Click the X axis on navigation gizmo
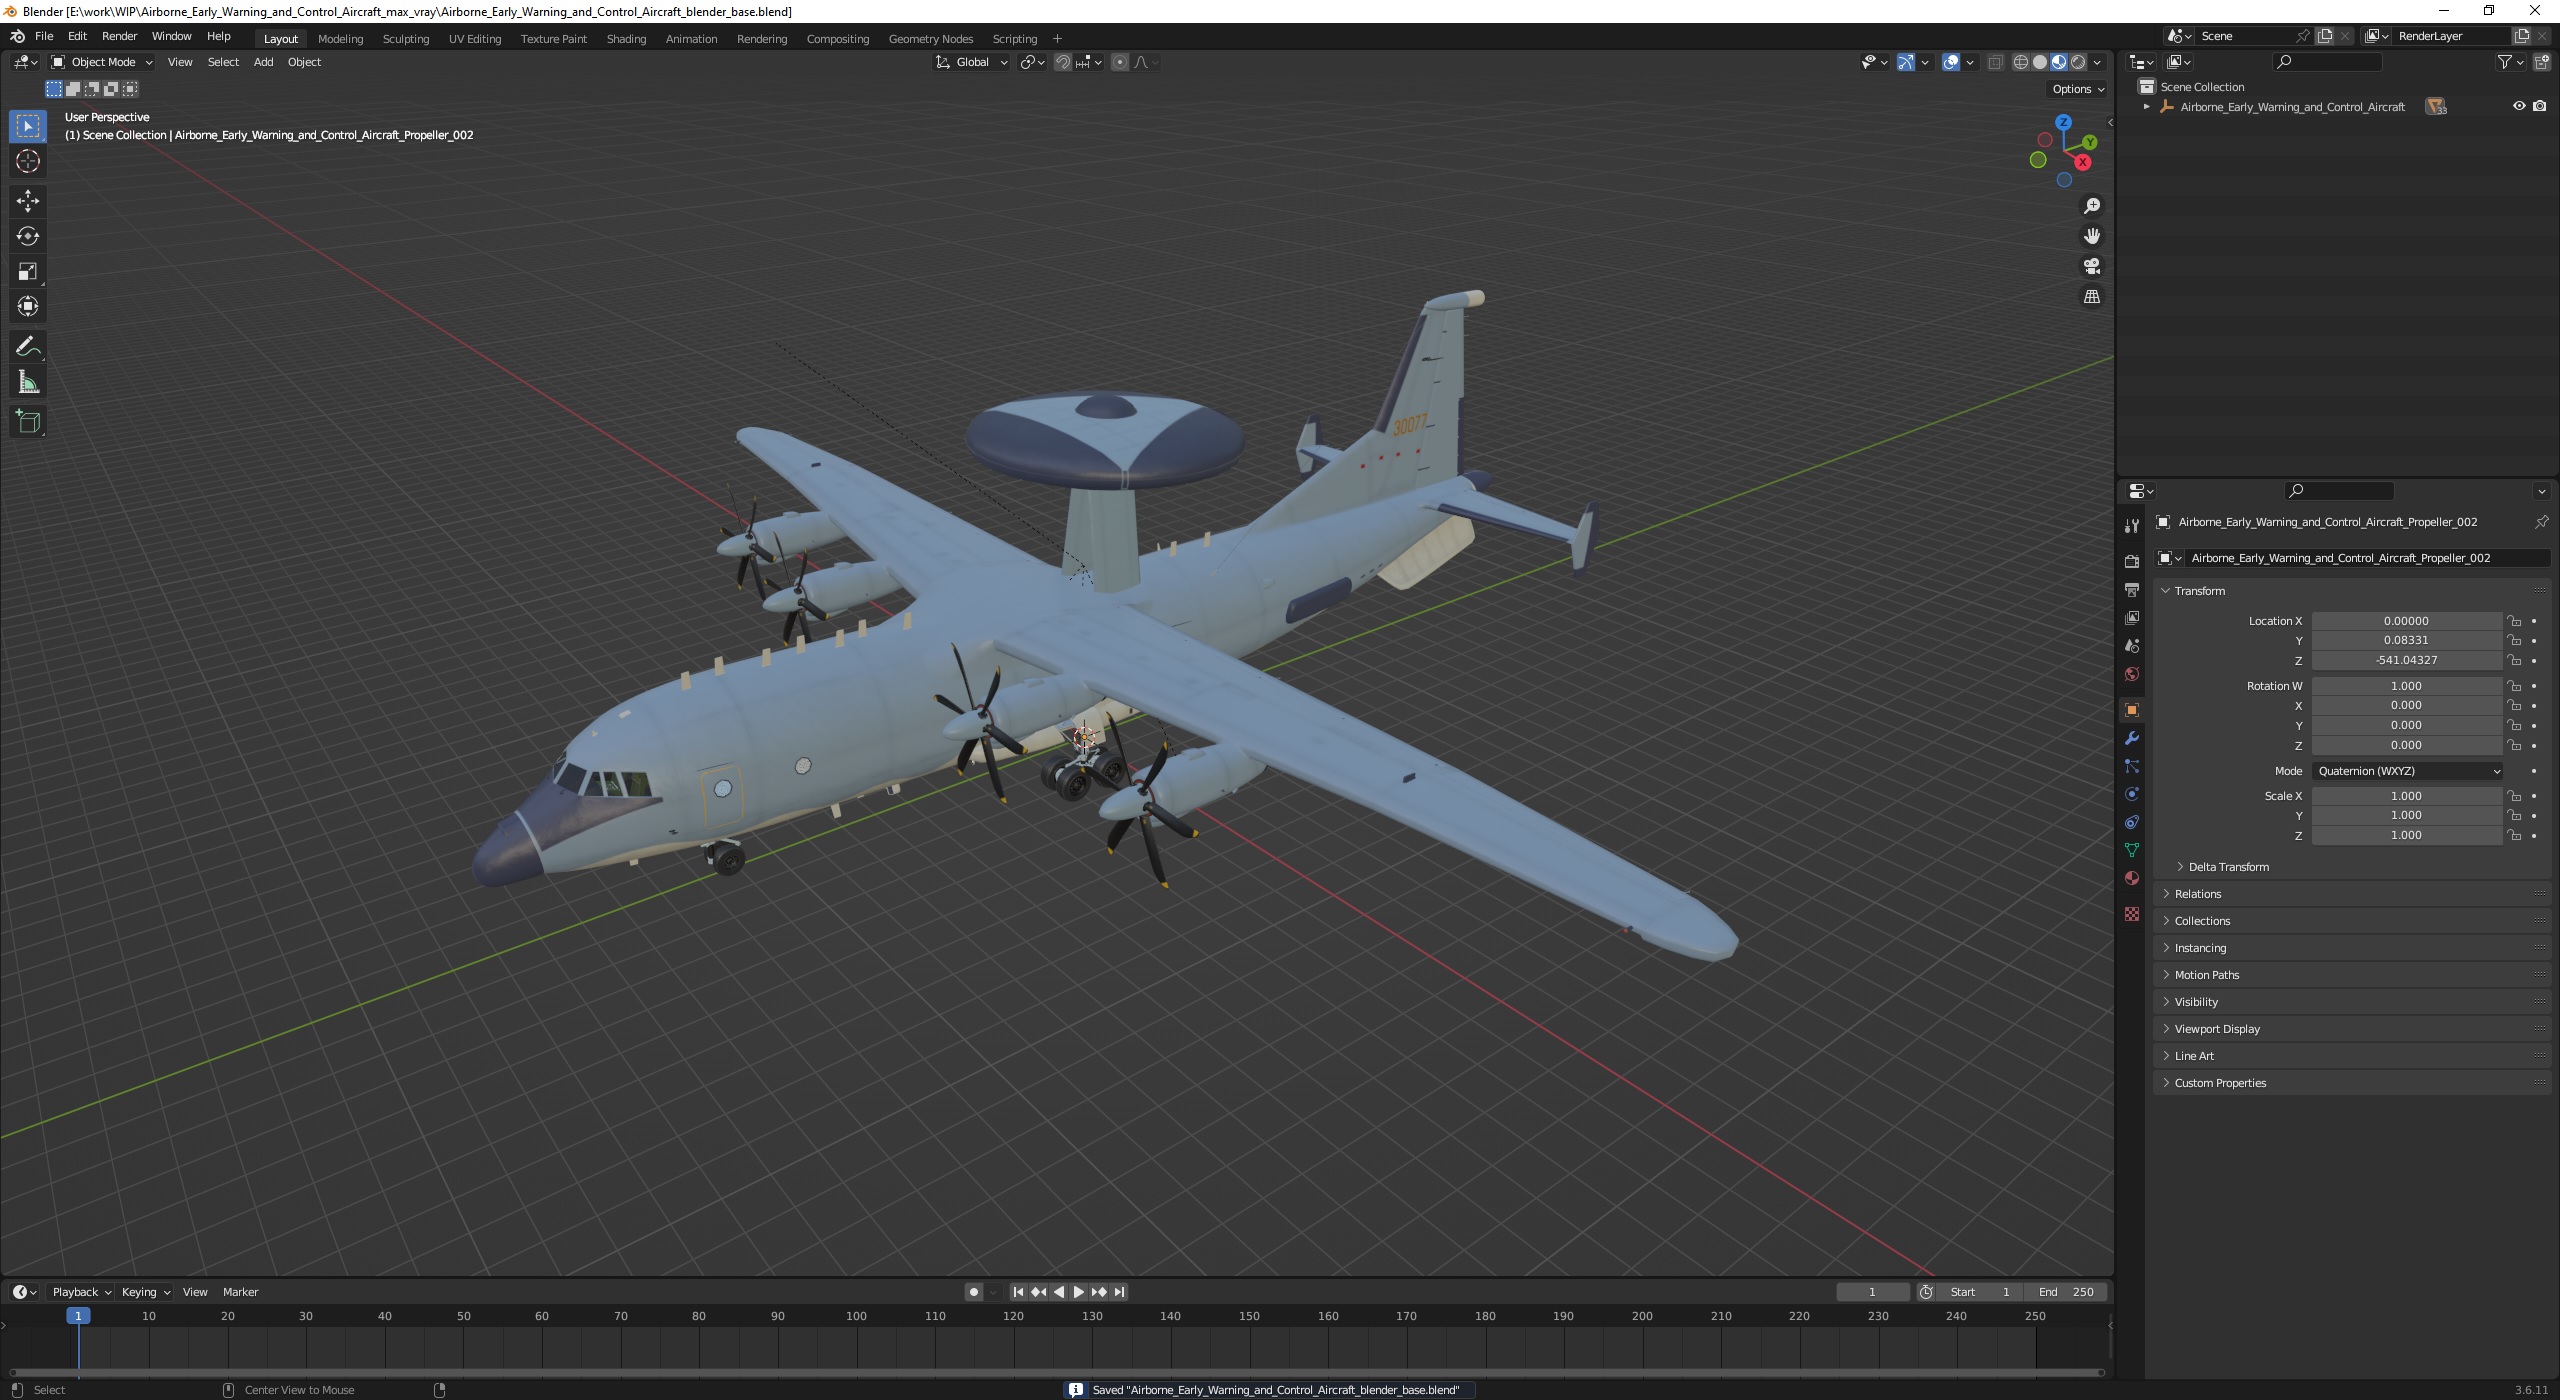The width and height of the screenshot is (2560, 1400). pos(2083,162)
